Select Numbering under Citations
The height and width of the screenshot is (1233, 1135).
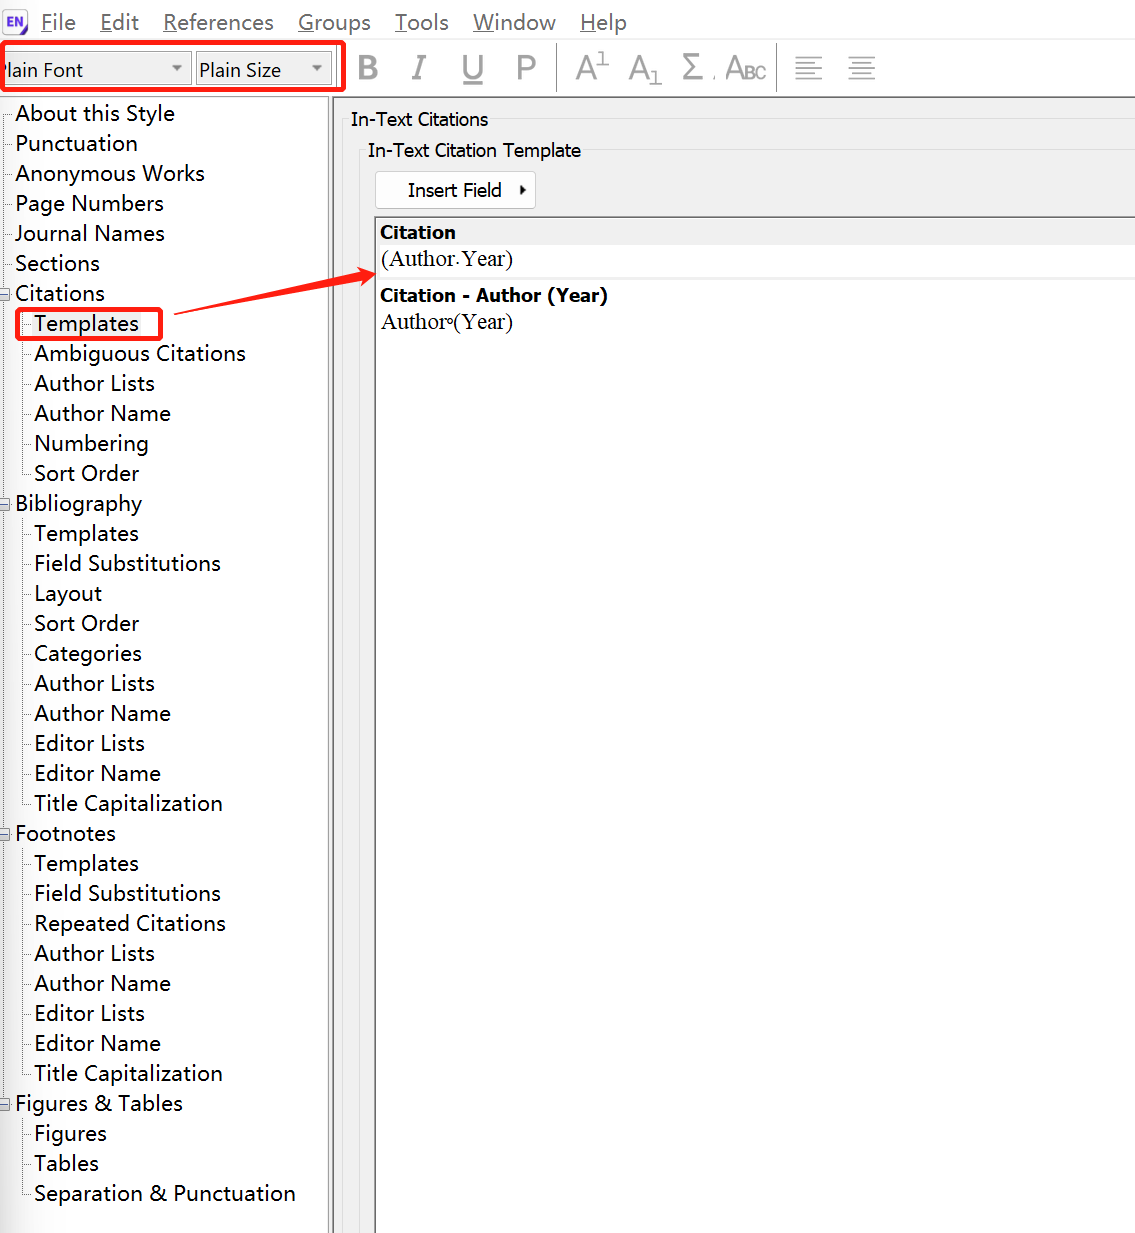point(91,444)
